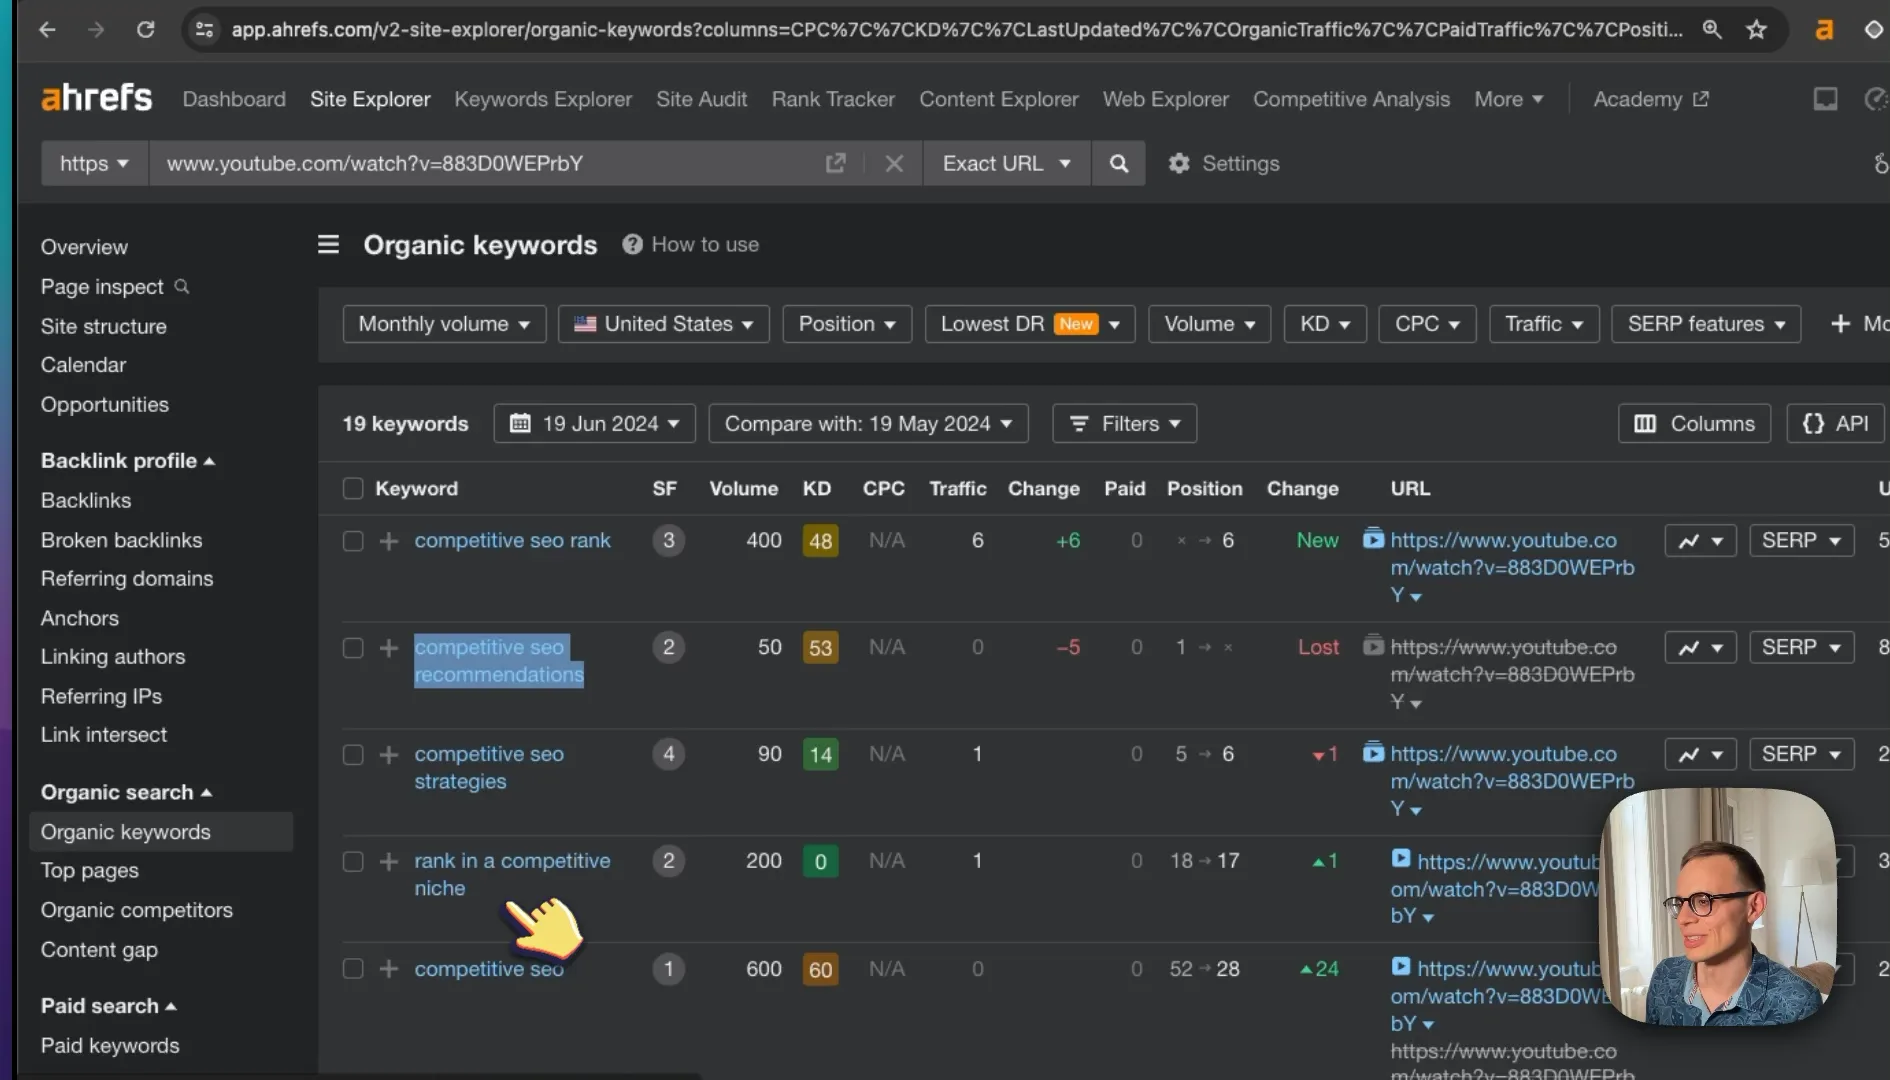This screenshot has width=1890, height=1080.
Task: Click the magnifier search button beside Exact URL
Action: pos(1118,163)
